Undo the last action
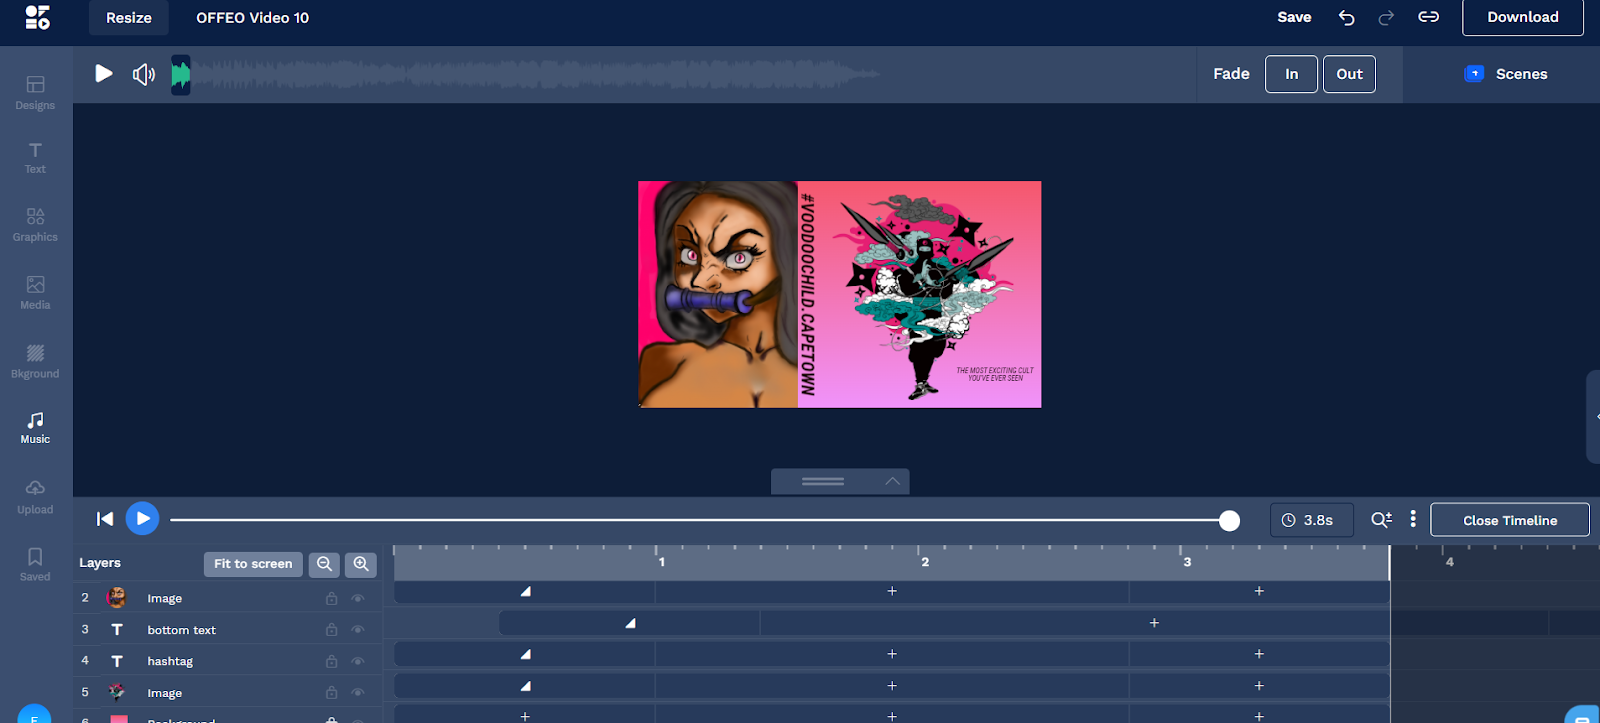 pyautogui.click(x=1347, y=17)
